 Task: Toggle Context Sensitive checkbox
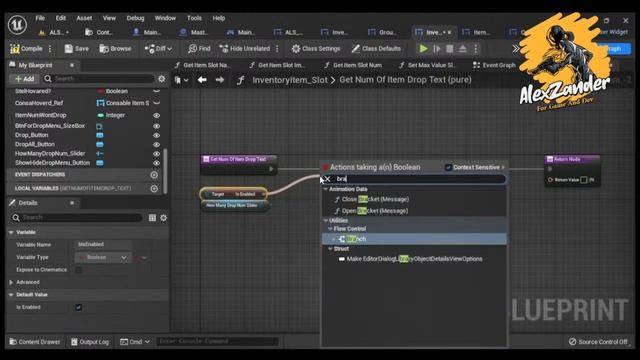coord(448,167)
